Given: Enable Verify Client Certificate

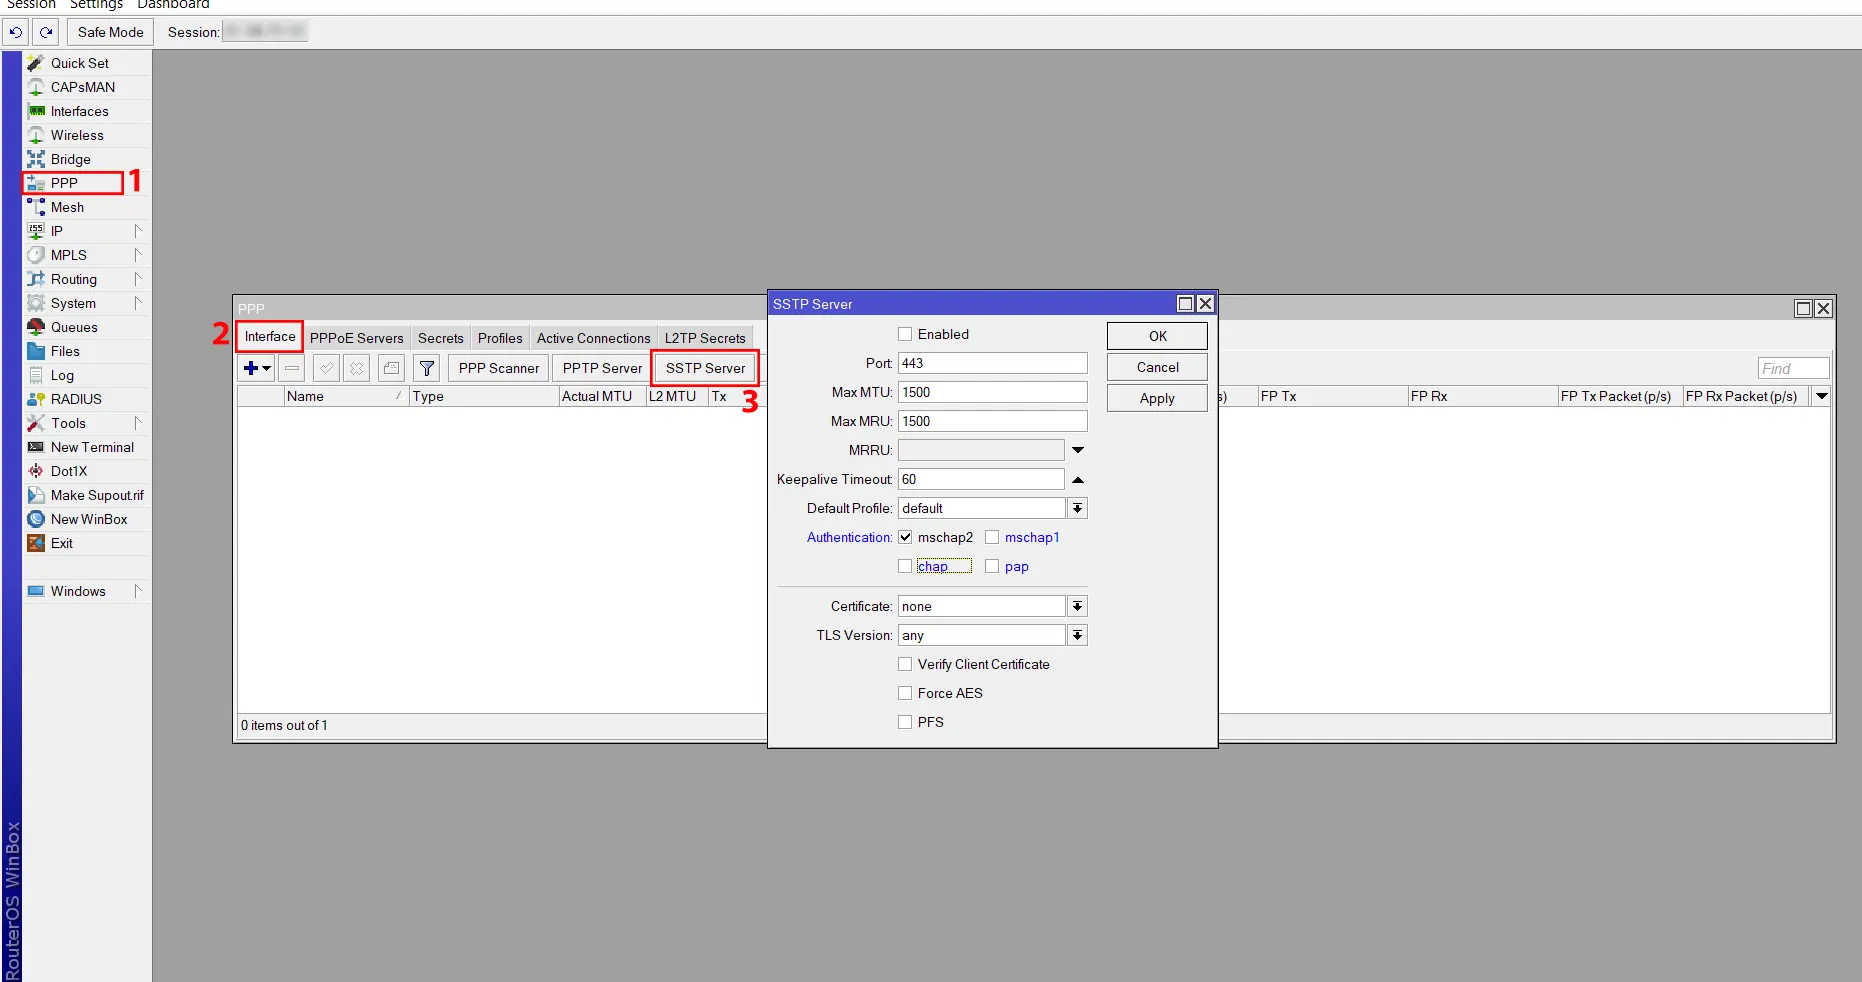Looking at the screenshot, I should [x=905, y=664].
